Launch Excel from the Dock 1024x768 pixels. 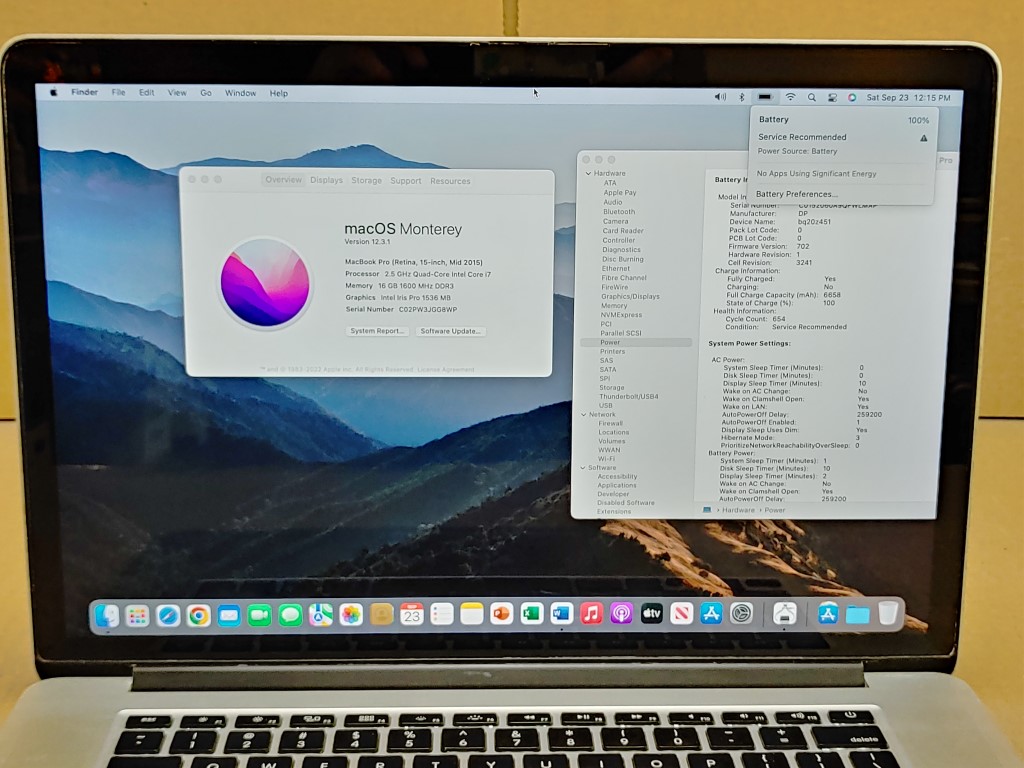[x=532, y=614]
